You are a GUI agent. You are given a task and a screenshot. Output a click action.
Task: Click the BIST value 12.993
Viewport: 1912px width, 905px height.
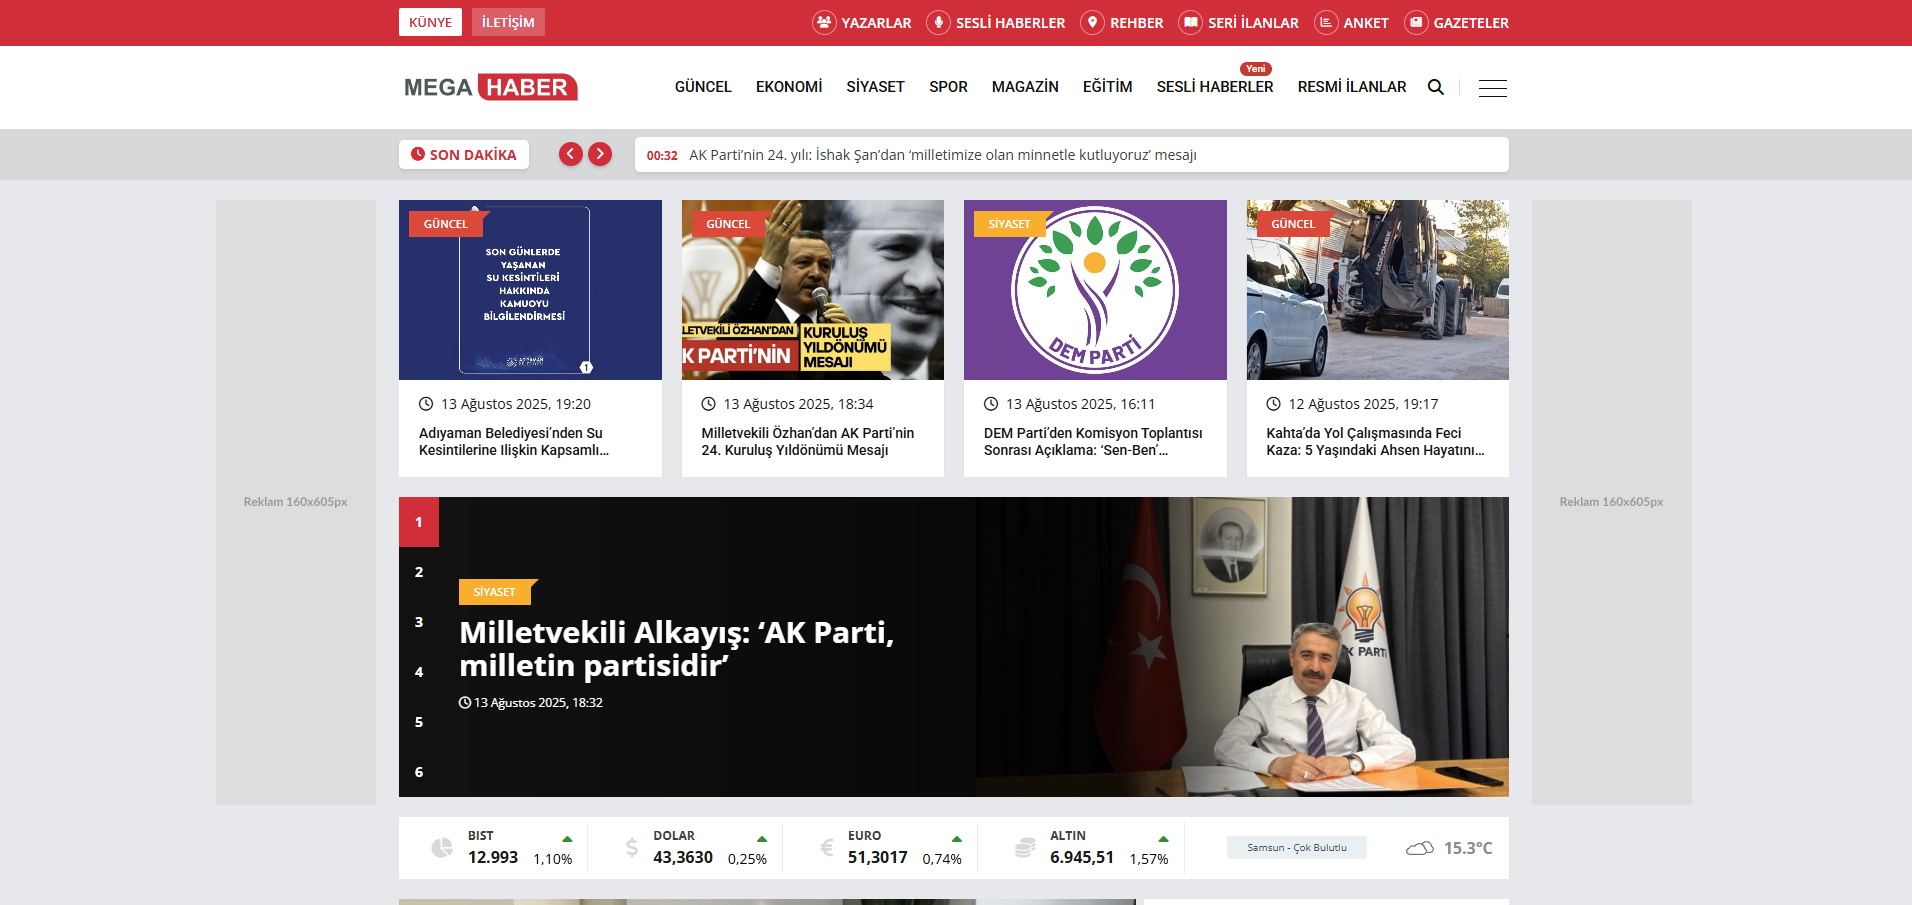493,858
